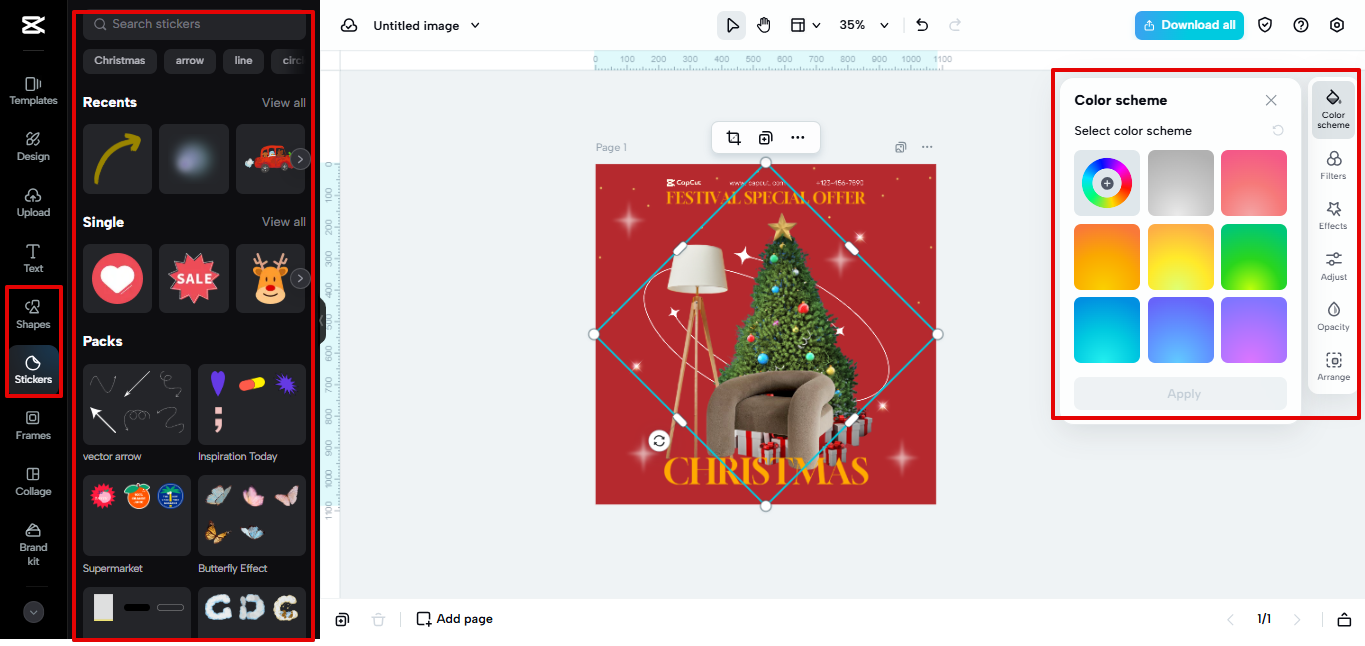
Task: Choose the red heart sticker
Action: point(118,278)
